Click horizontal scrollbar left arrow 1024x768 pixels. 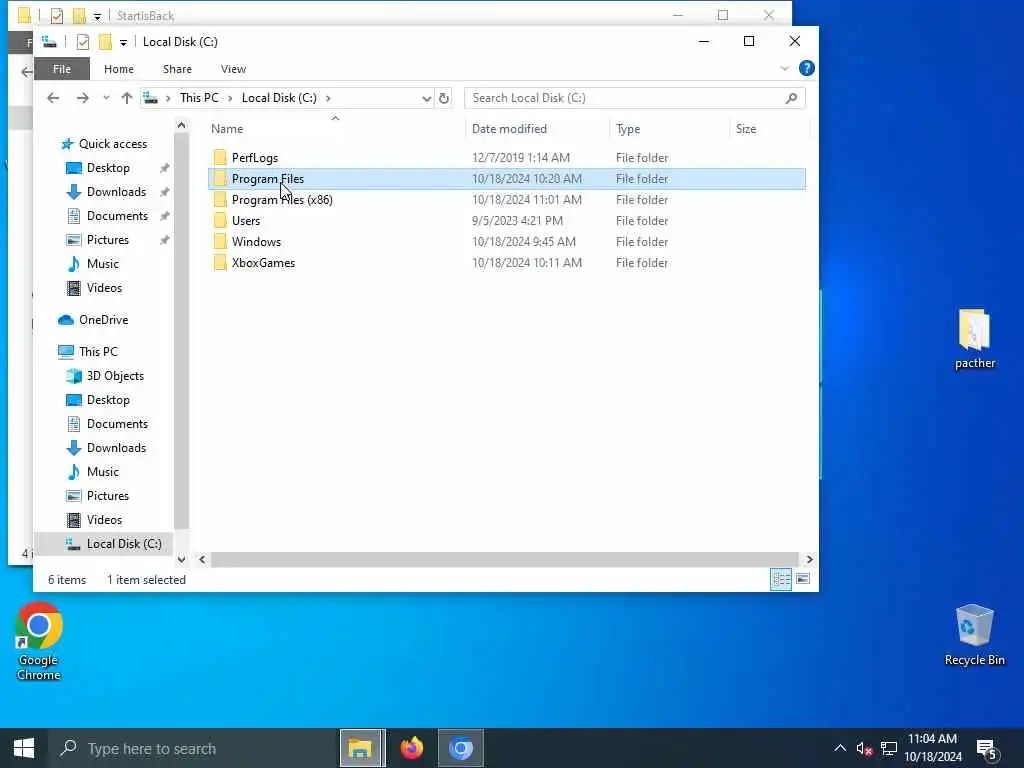point(202,560)
